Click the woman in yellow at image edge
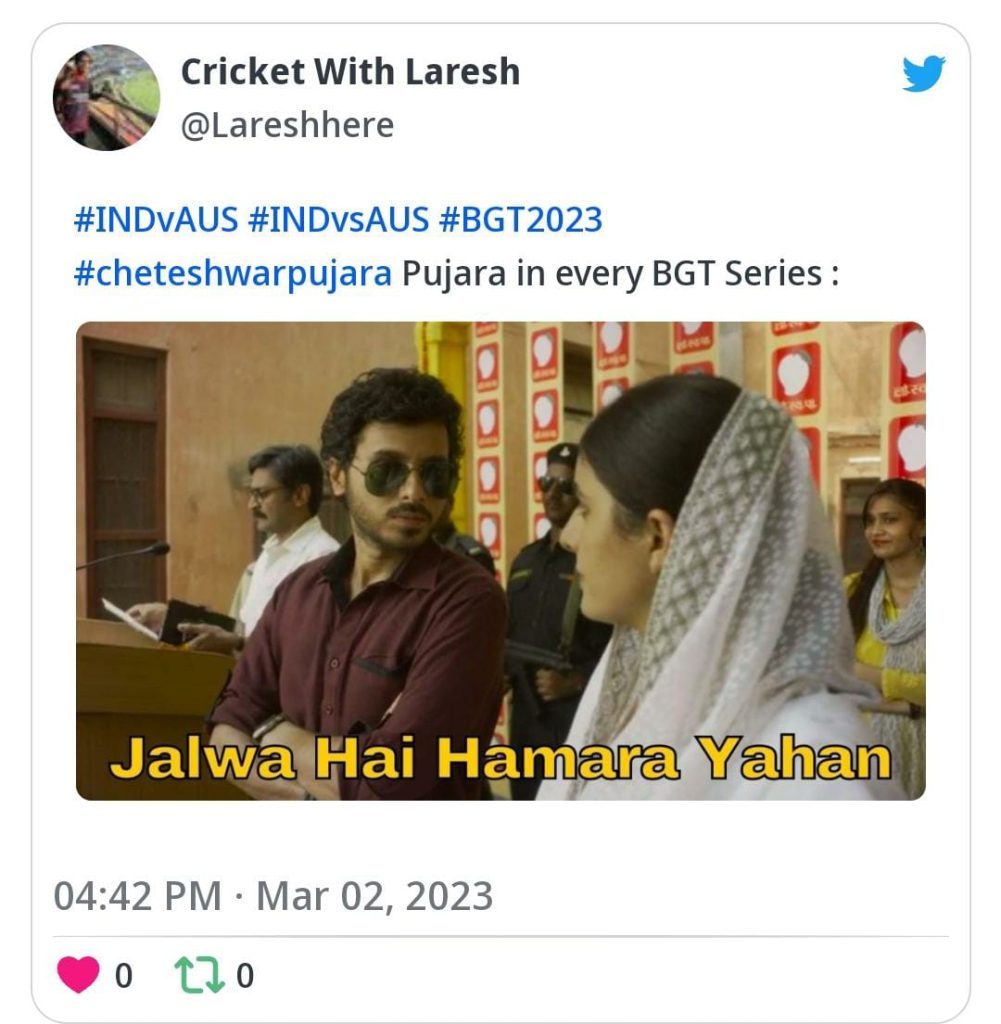This screenshot has height=1024, width=1001. point(889,620)
